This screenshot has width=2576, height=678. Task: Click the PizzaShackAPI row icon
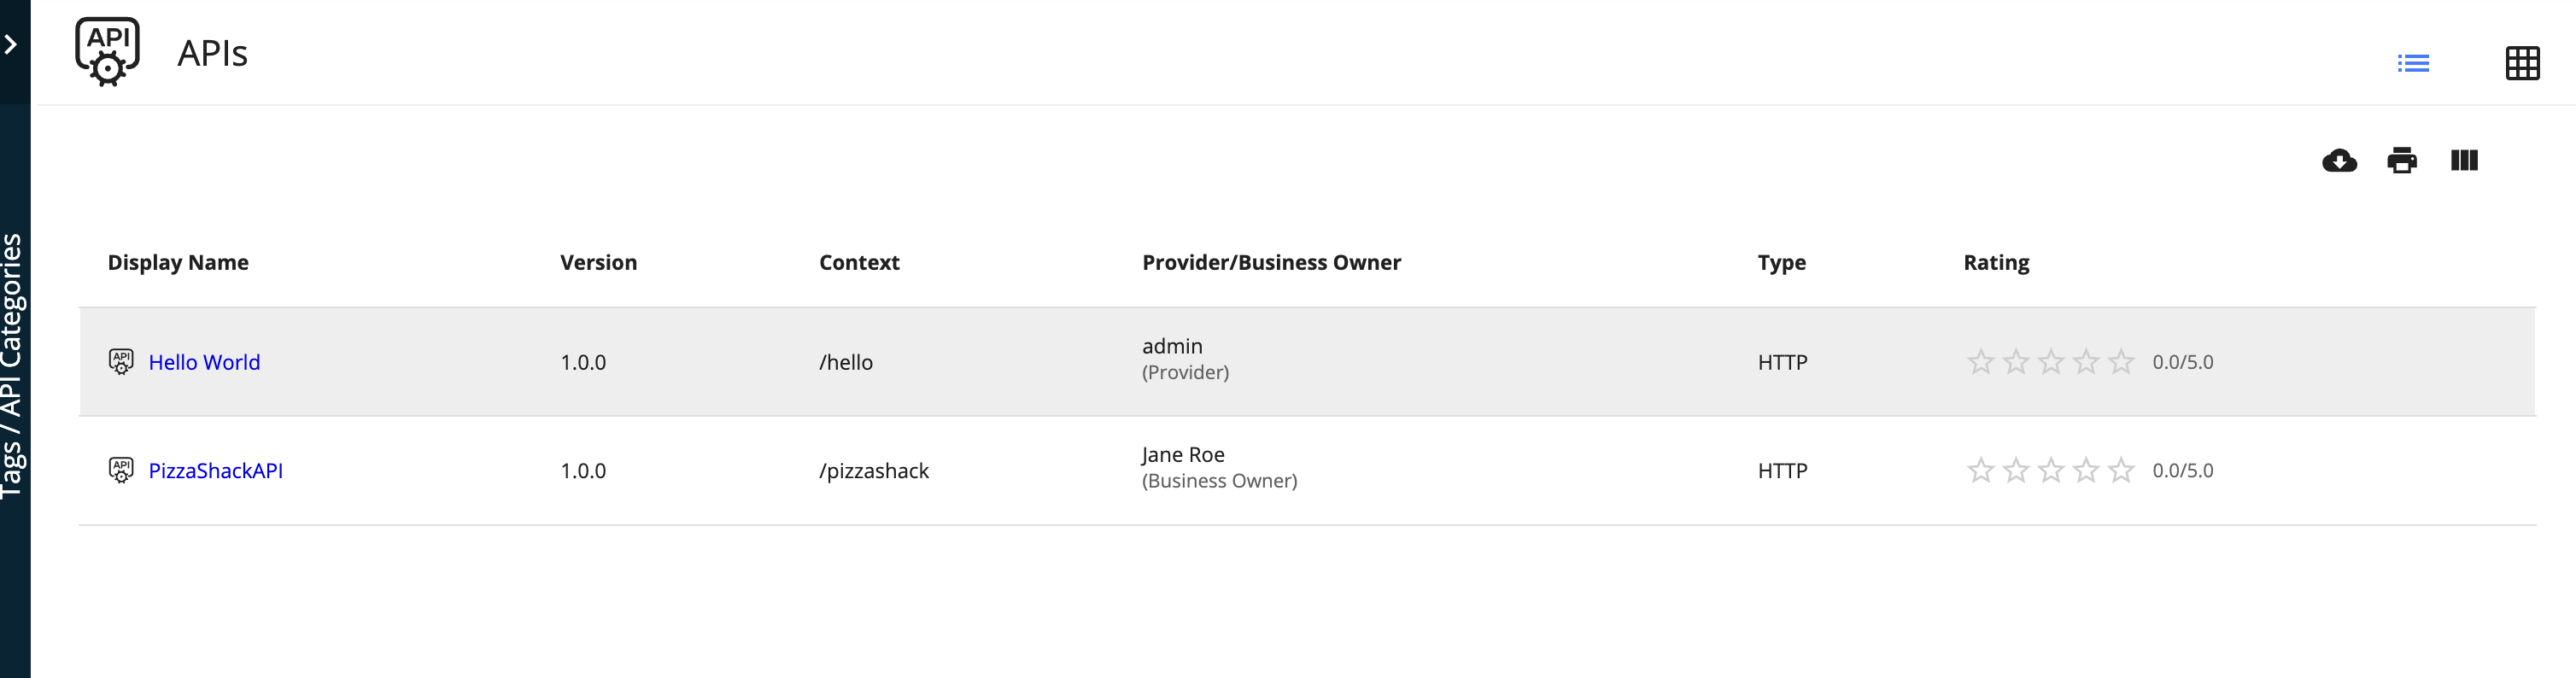pos(121,470)
